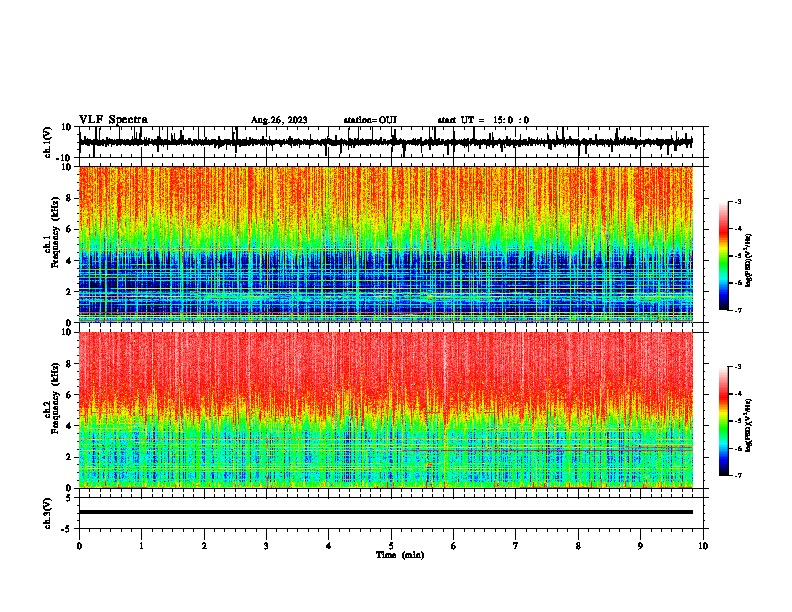Select the "Time (min)" axis label
Viewport: 792px width, 612px height.
point(400,555)
